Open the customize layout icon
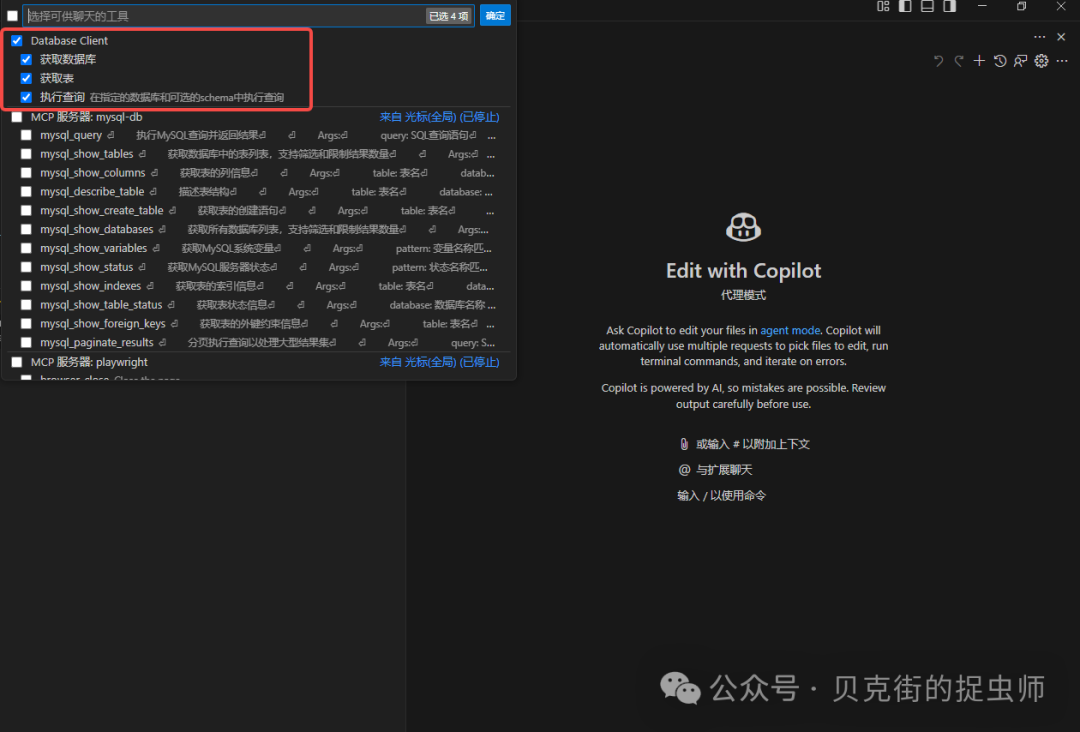This screenshot has height=732, width=1080. coord(883,7)
